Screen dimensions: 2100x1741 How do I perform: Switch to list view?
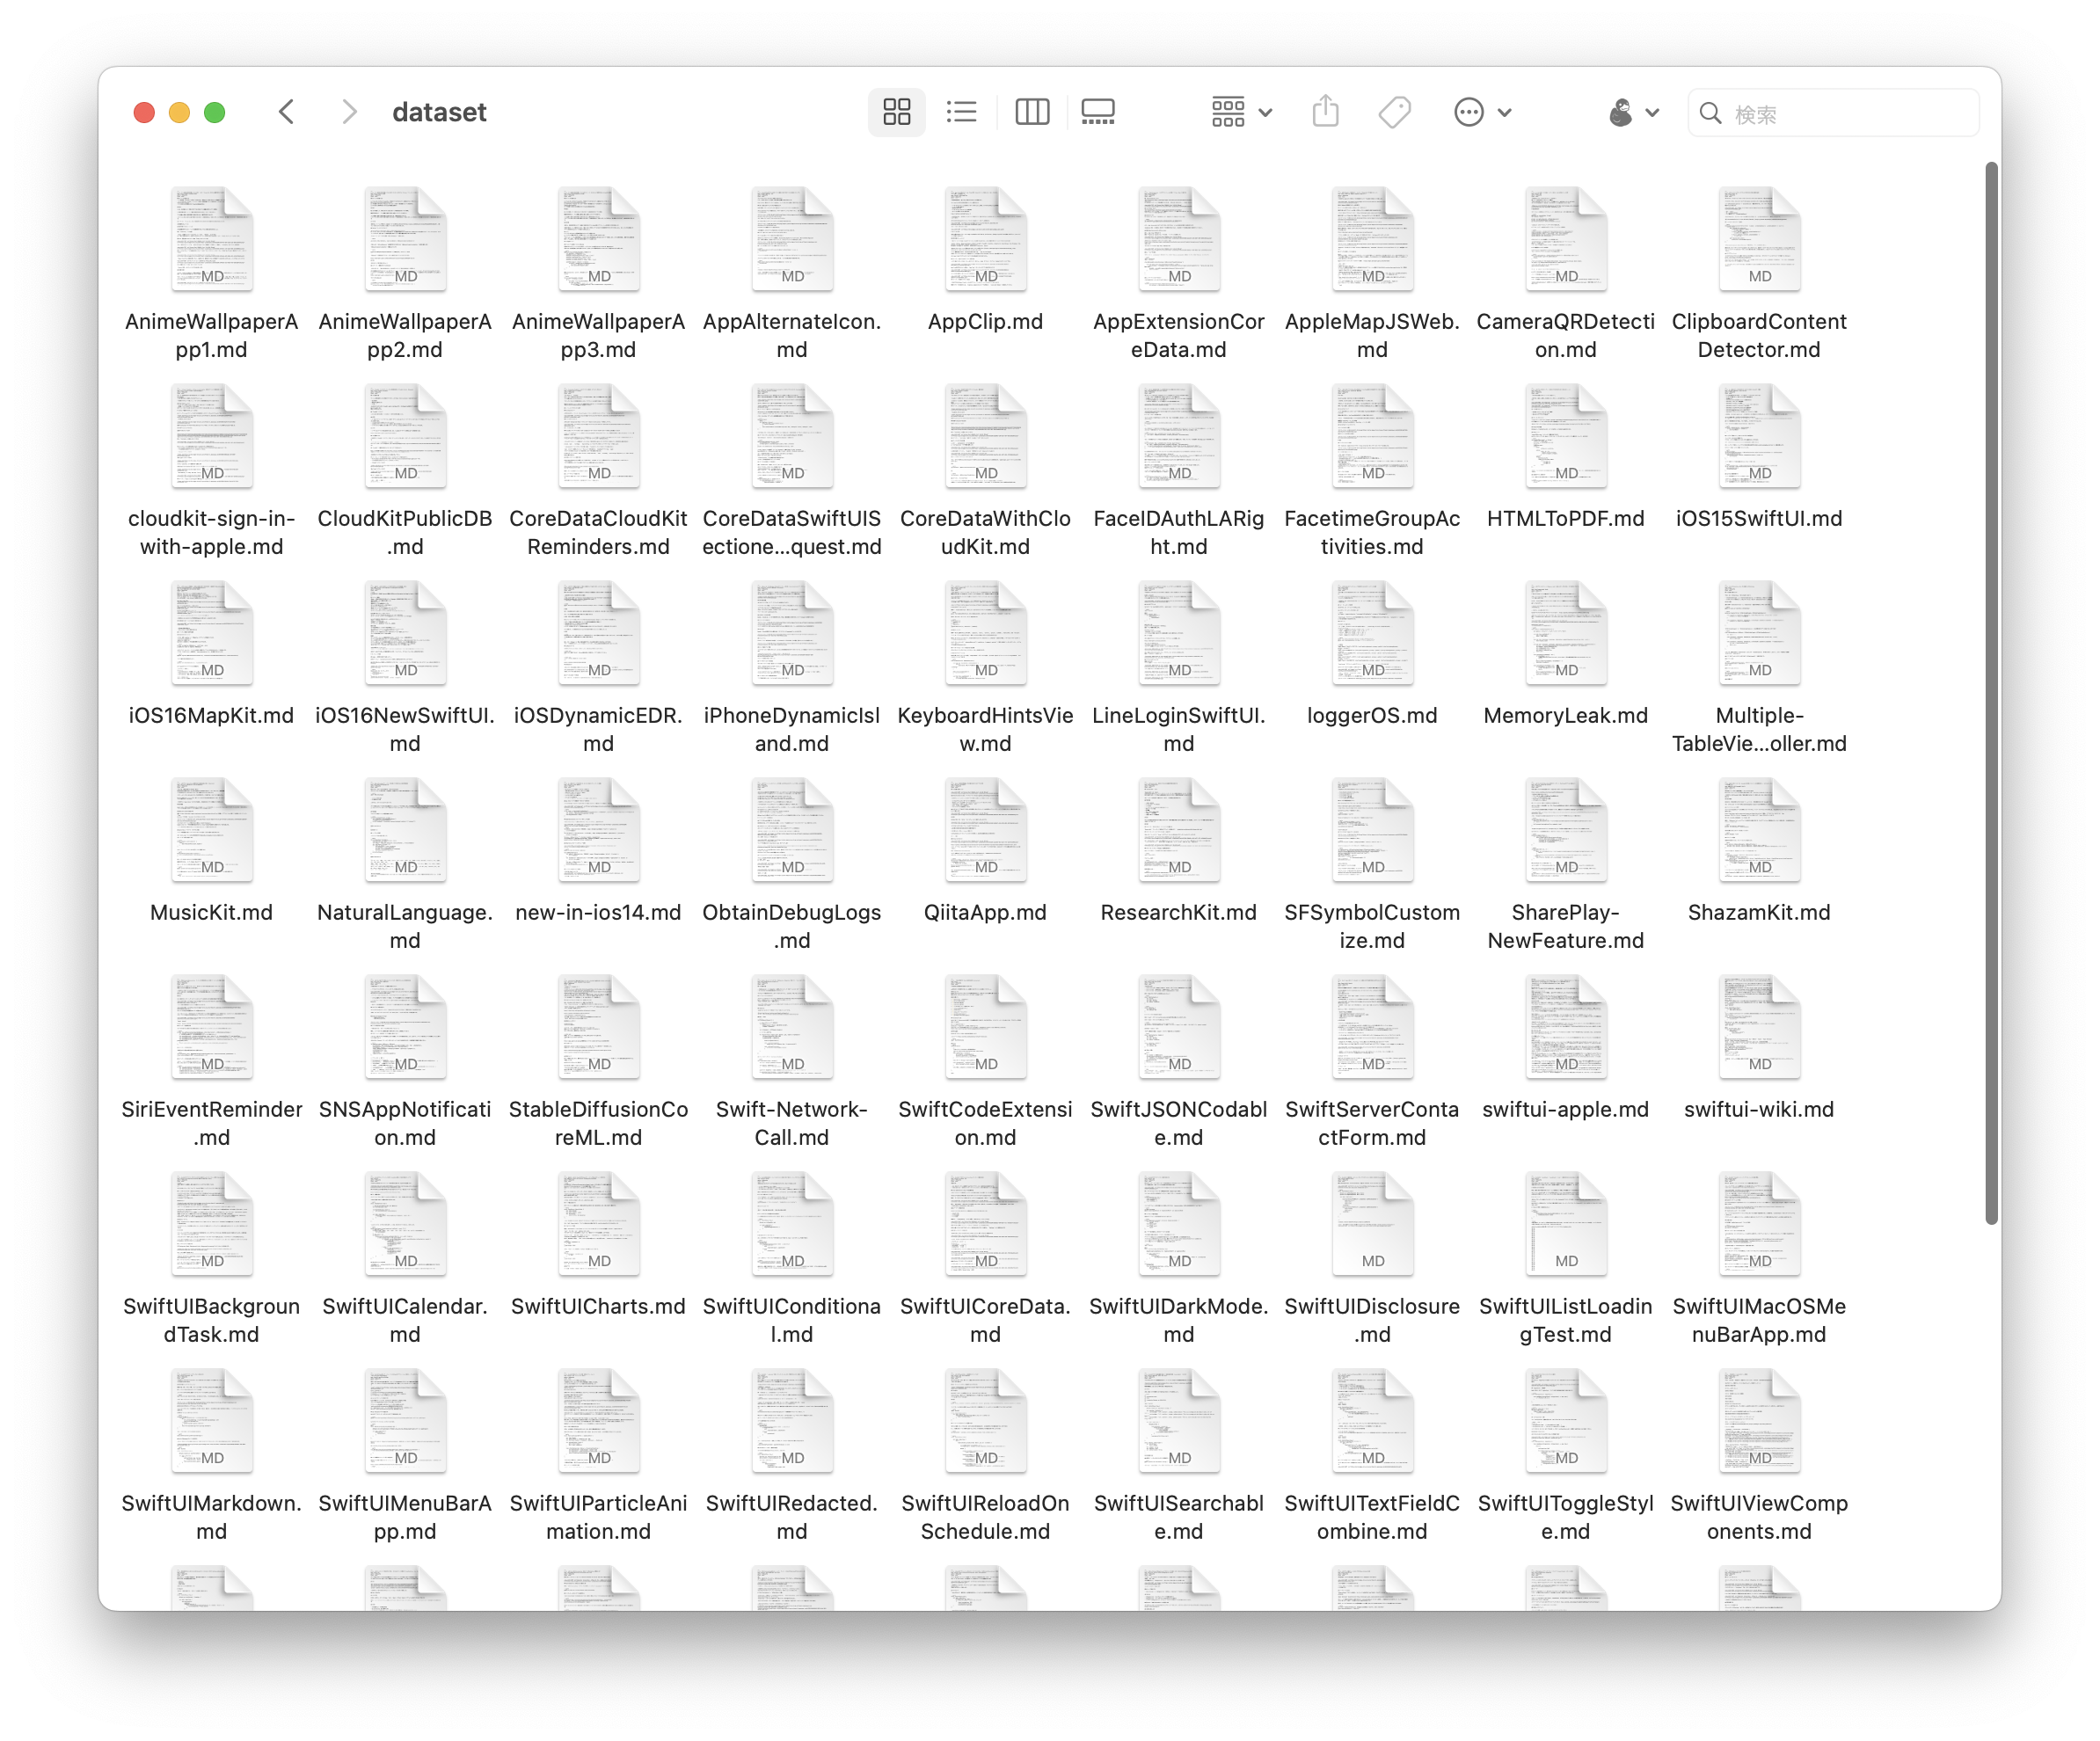[961, 112]
